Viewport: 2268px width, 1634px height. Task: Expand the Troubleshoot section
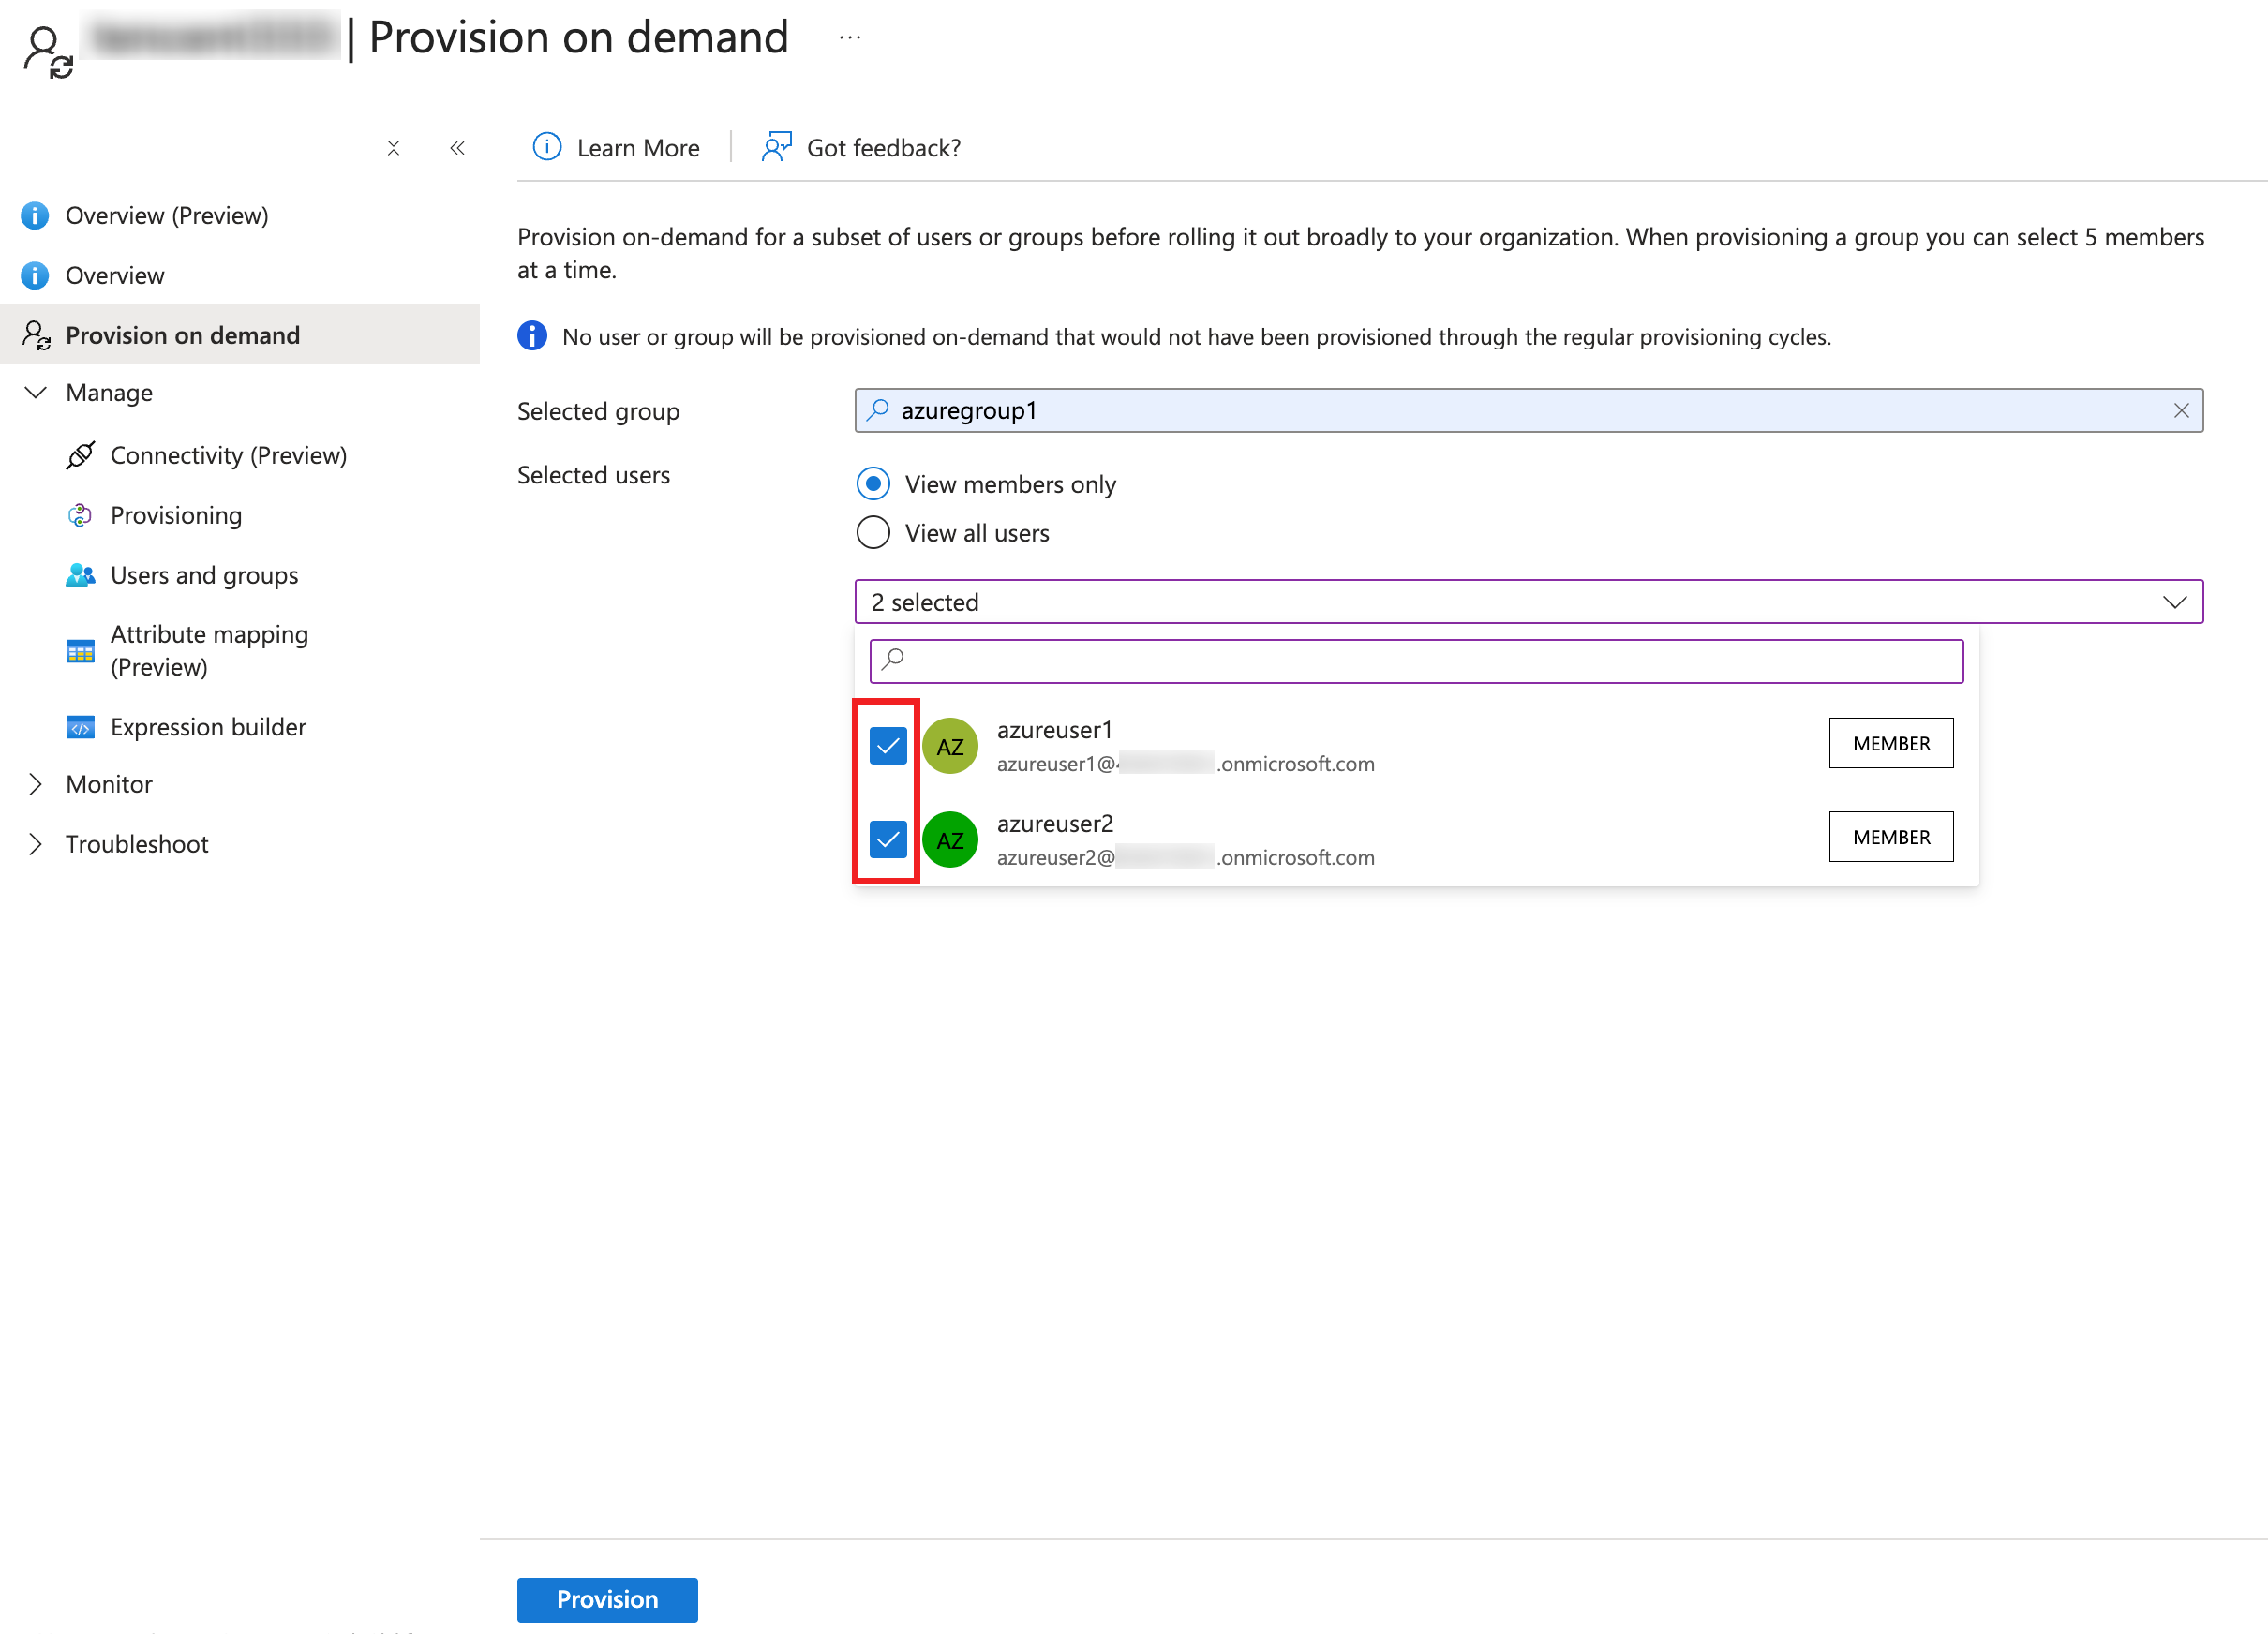(x=36, y=844)
